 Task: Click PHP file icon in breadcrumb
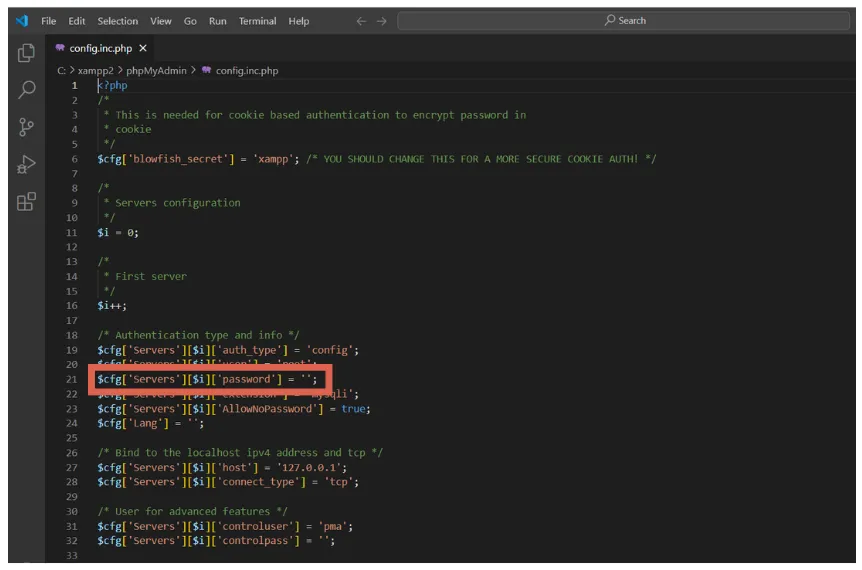pyautogui.click(x=206, y=70)
